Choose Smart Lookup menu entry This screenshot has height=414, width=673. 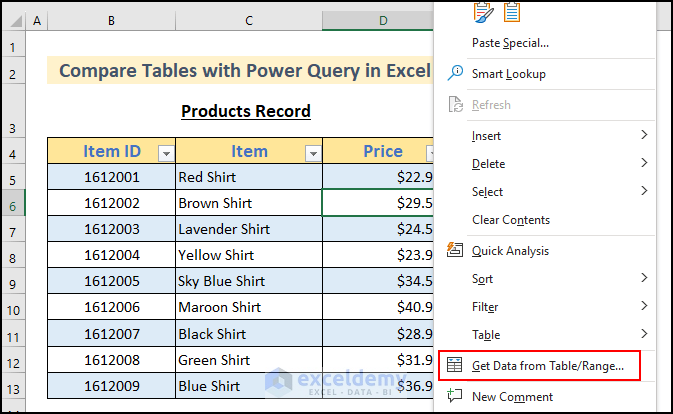point(509,74)
